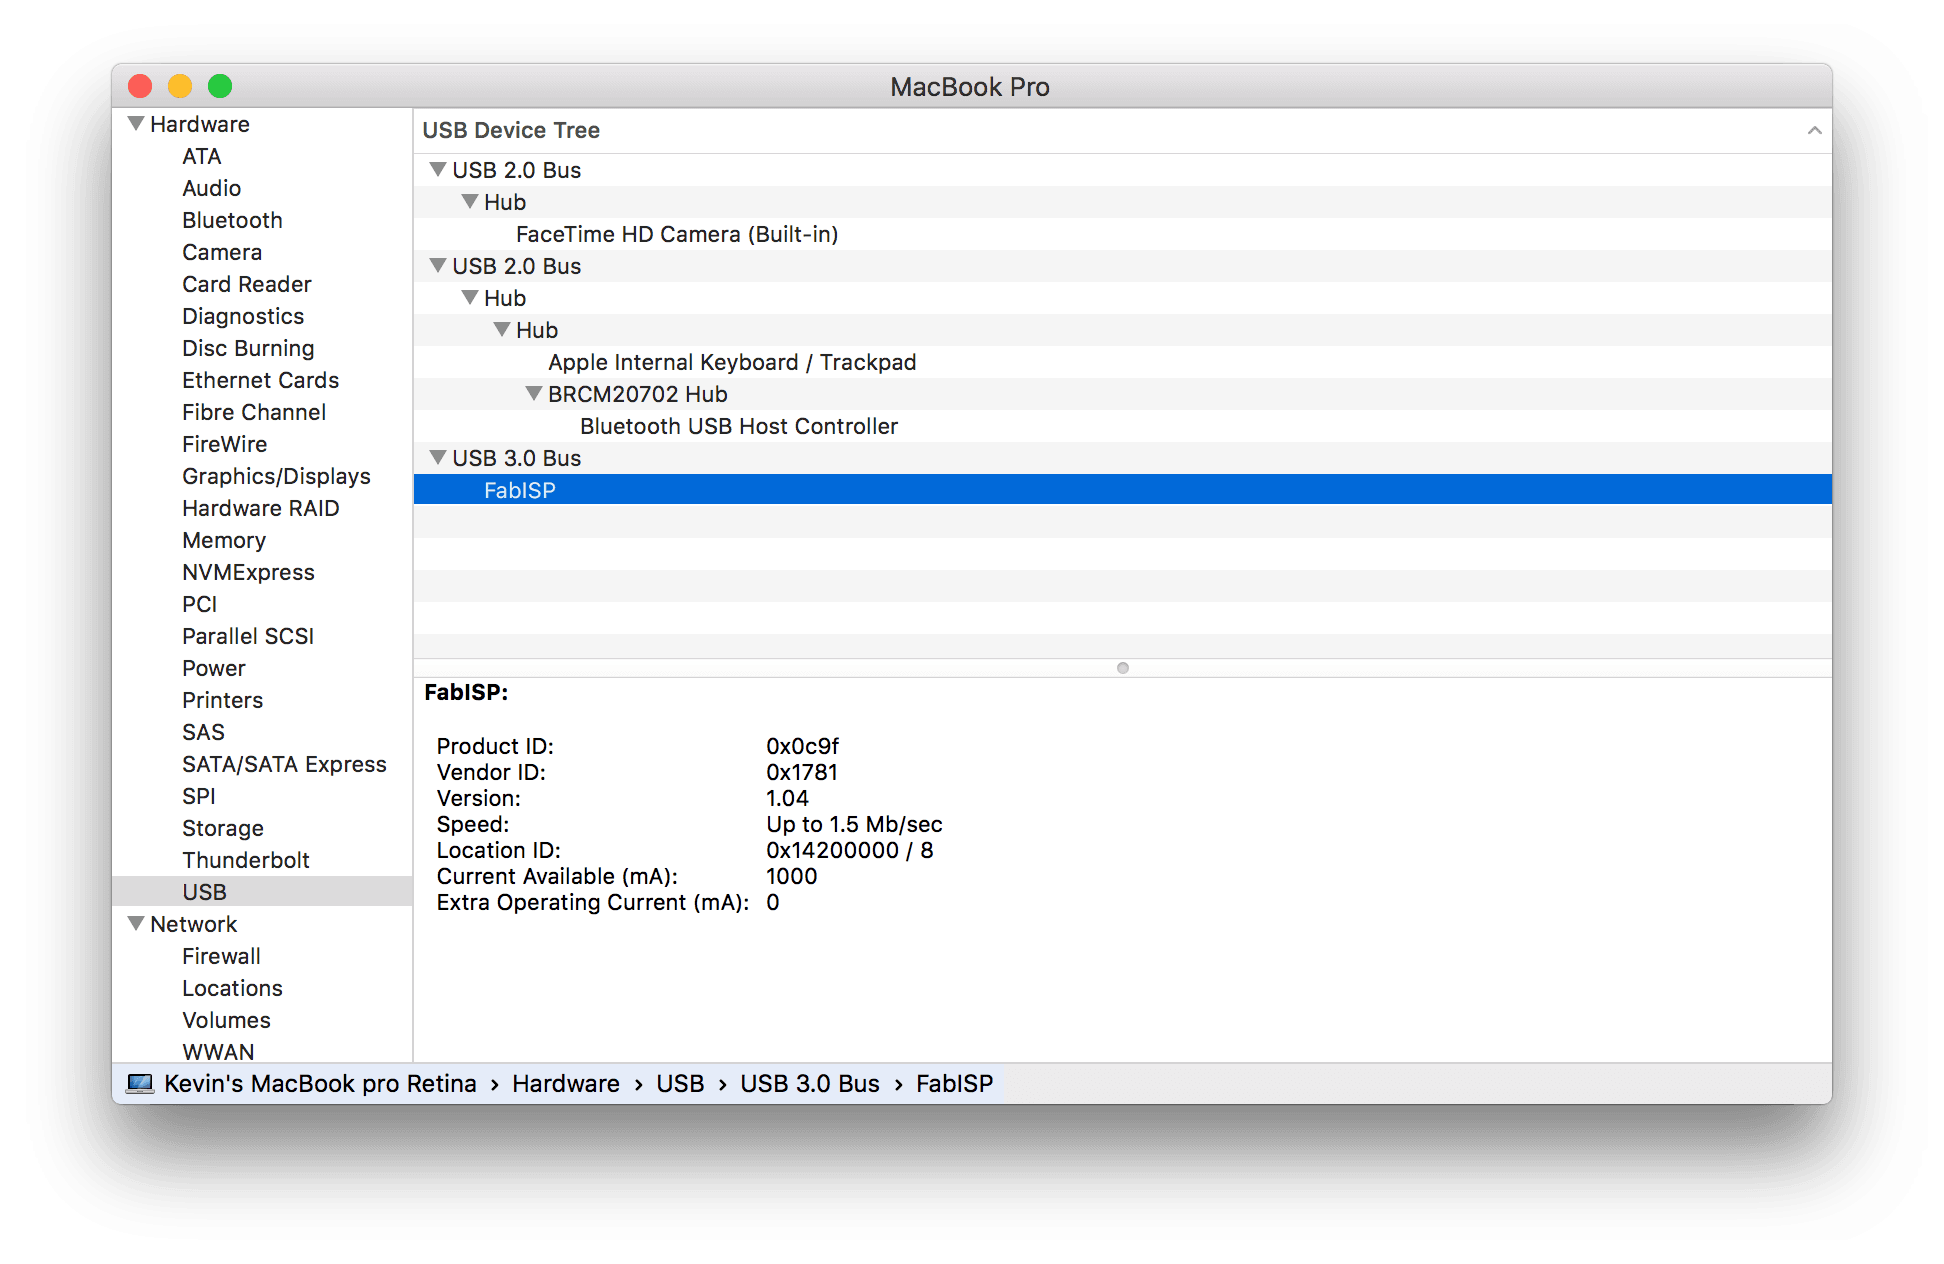
Task: Show Graphics/Displays information
Action: pos(276,476)
